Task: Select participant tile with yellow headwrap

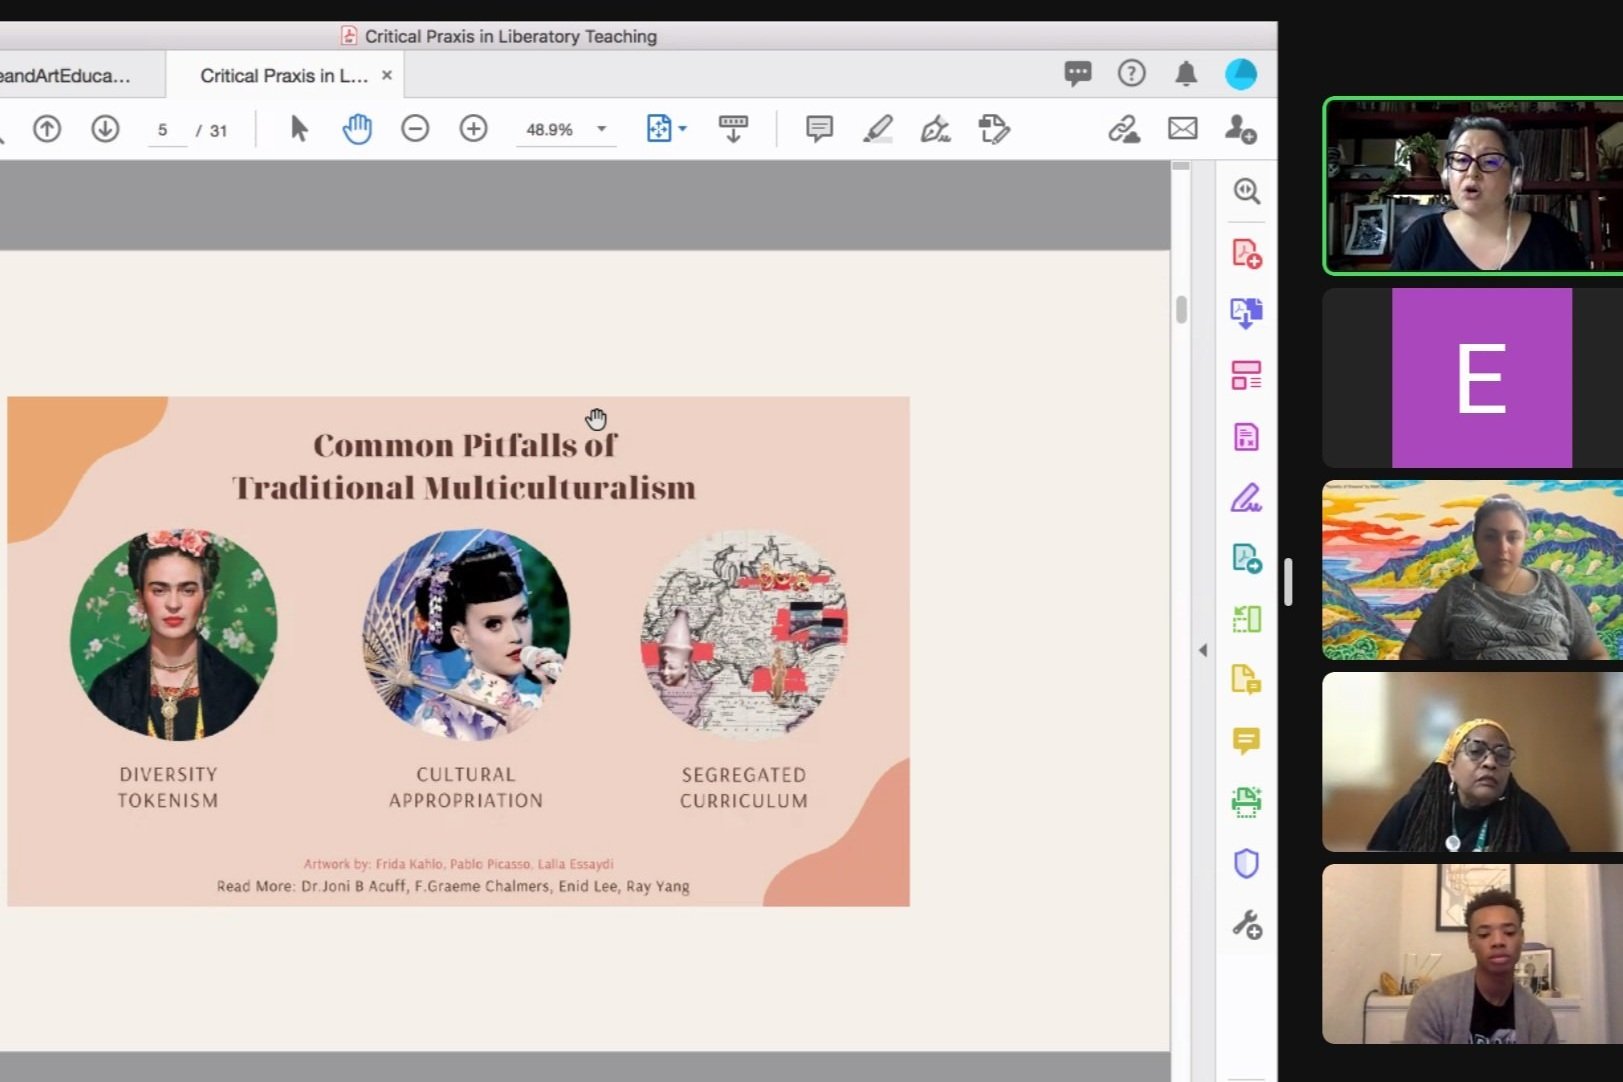Action: [x=1473, y=762]
